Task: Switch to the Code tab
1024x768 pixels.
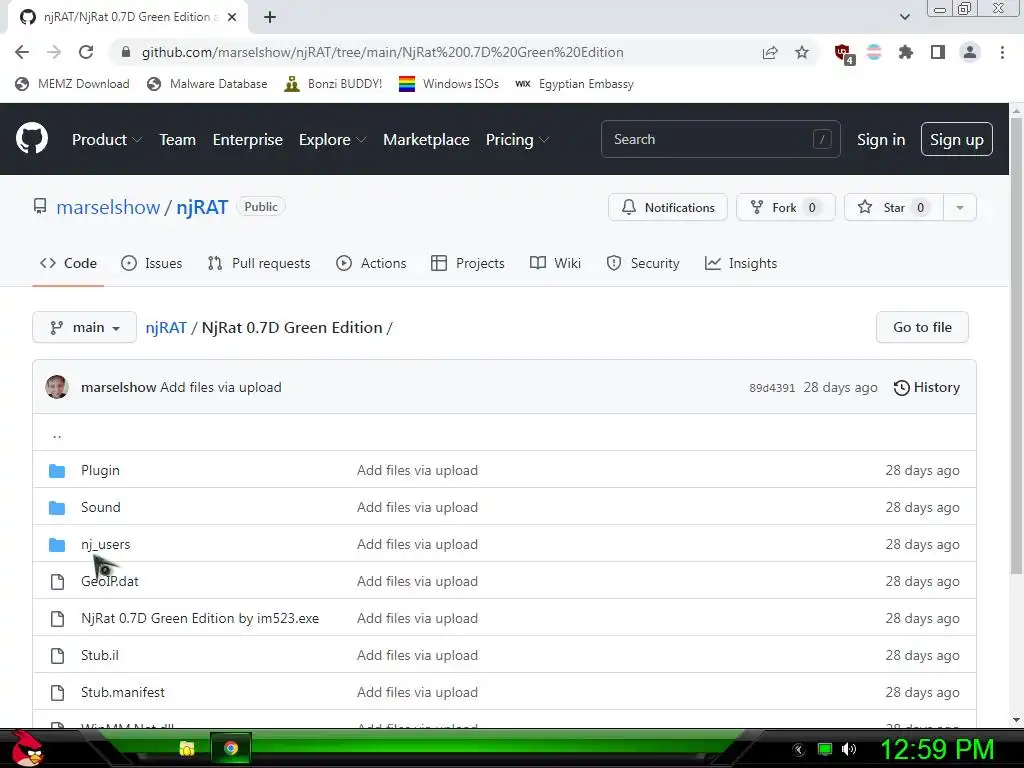Action: coord(68,263)
